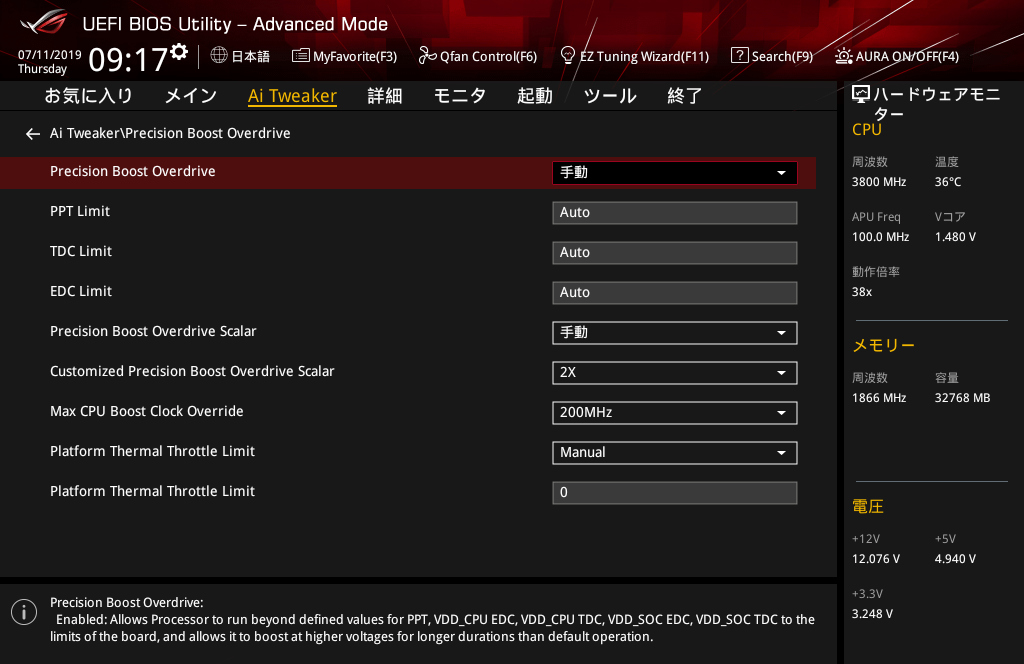
Task: Click the EDC Limit input field
Action: tap(675, 292)
